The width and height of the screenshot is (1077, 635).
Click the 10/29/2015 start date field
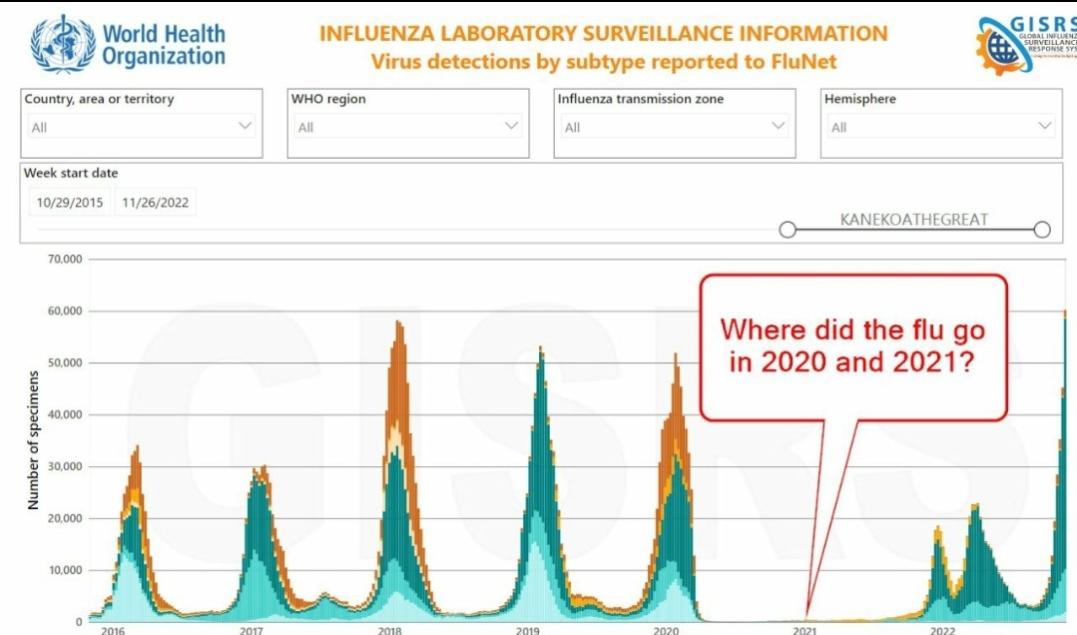pyautogui.click(x=70, y=202)
